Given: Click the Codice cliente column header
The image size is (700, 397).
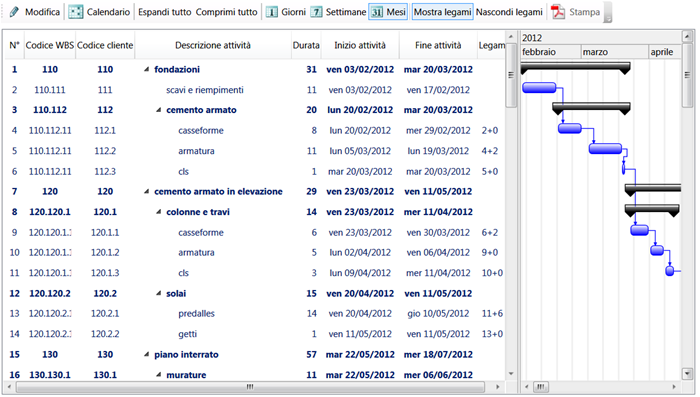Looking at the screenshot, I should pos(105,45).
